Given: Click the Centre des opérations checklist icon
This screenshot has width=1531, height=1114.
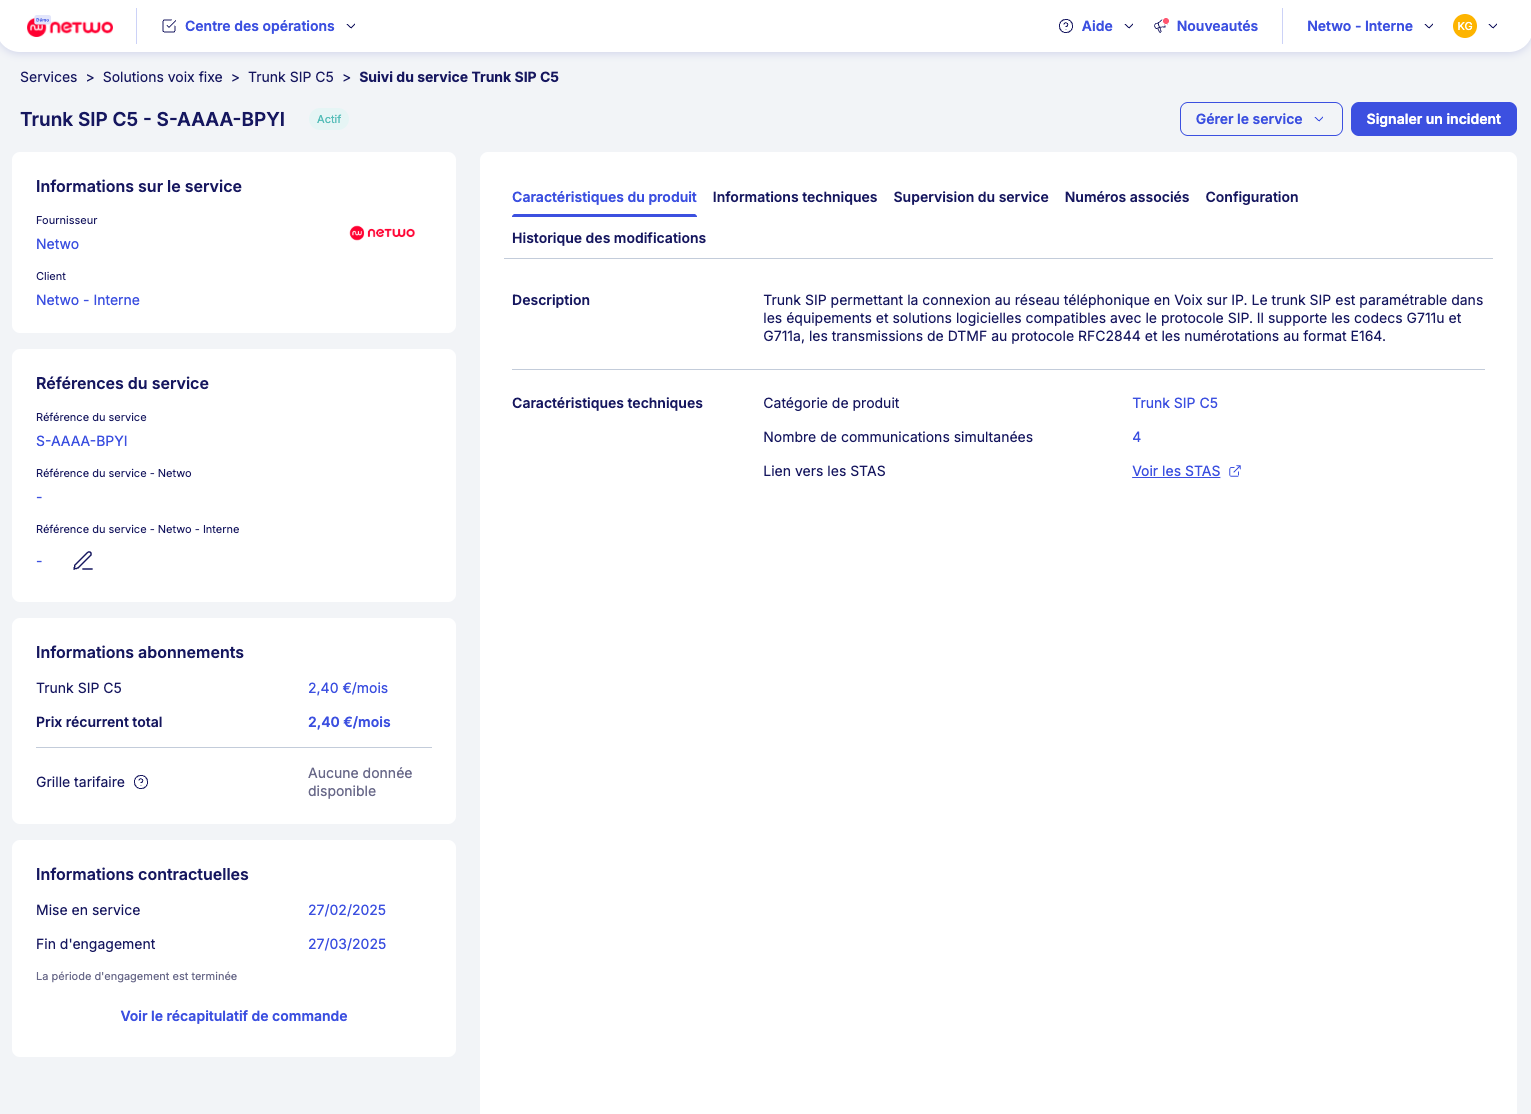Looking at the screenshot, I should click(x=169, y=26).
